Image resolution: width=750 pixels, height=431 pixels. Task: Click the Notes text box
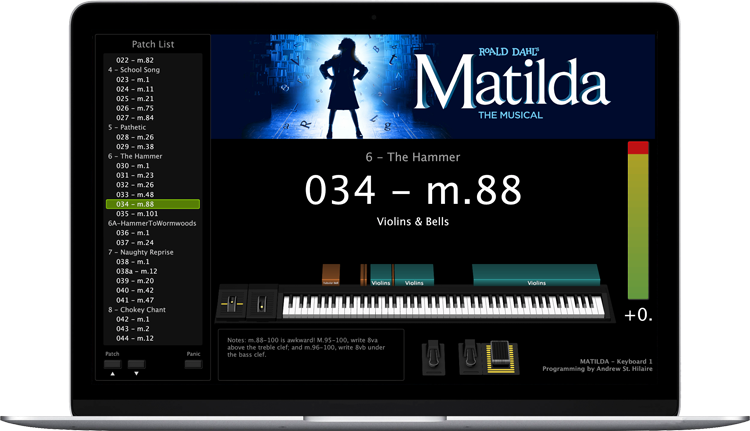(x=311, y=354)
